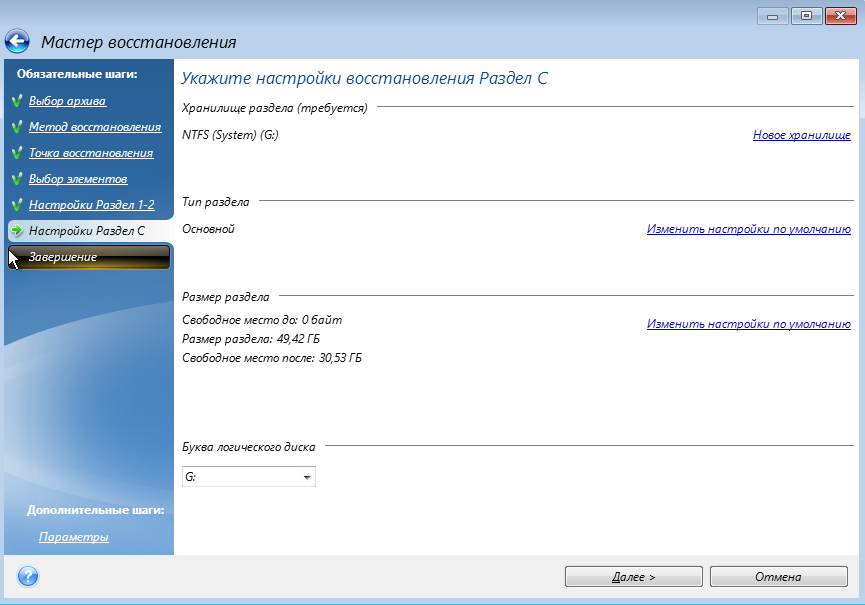Open help via the question mark icon
Screen dimensions: 865x605
[x=28, y=577]
